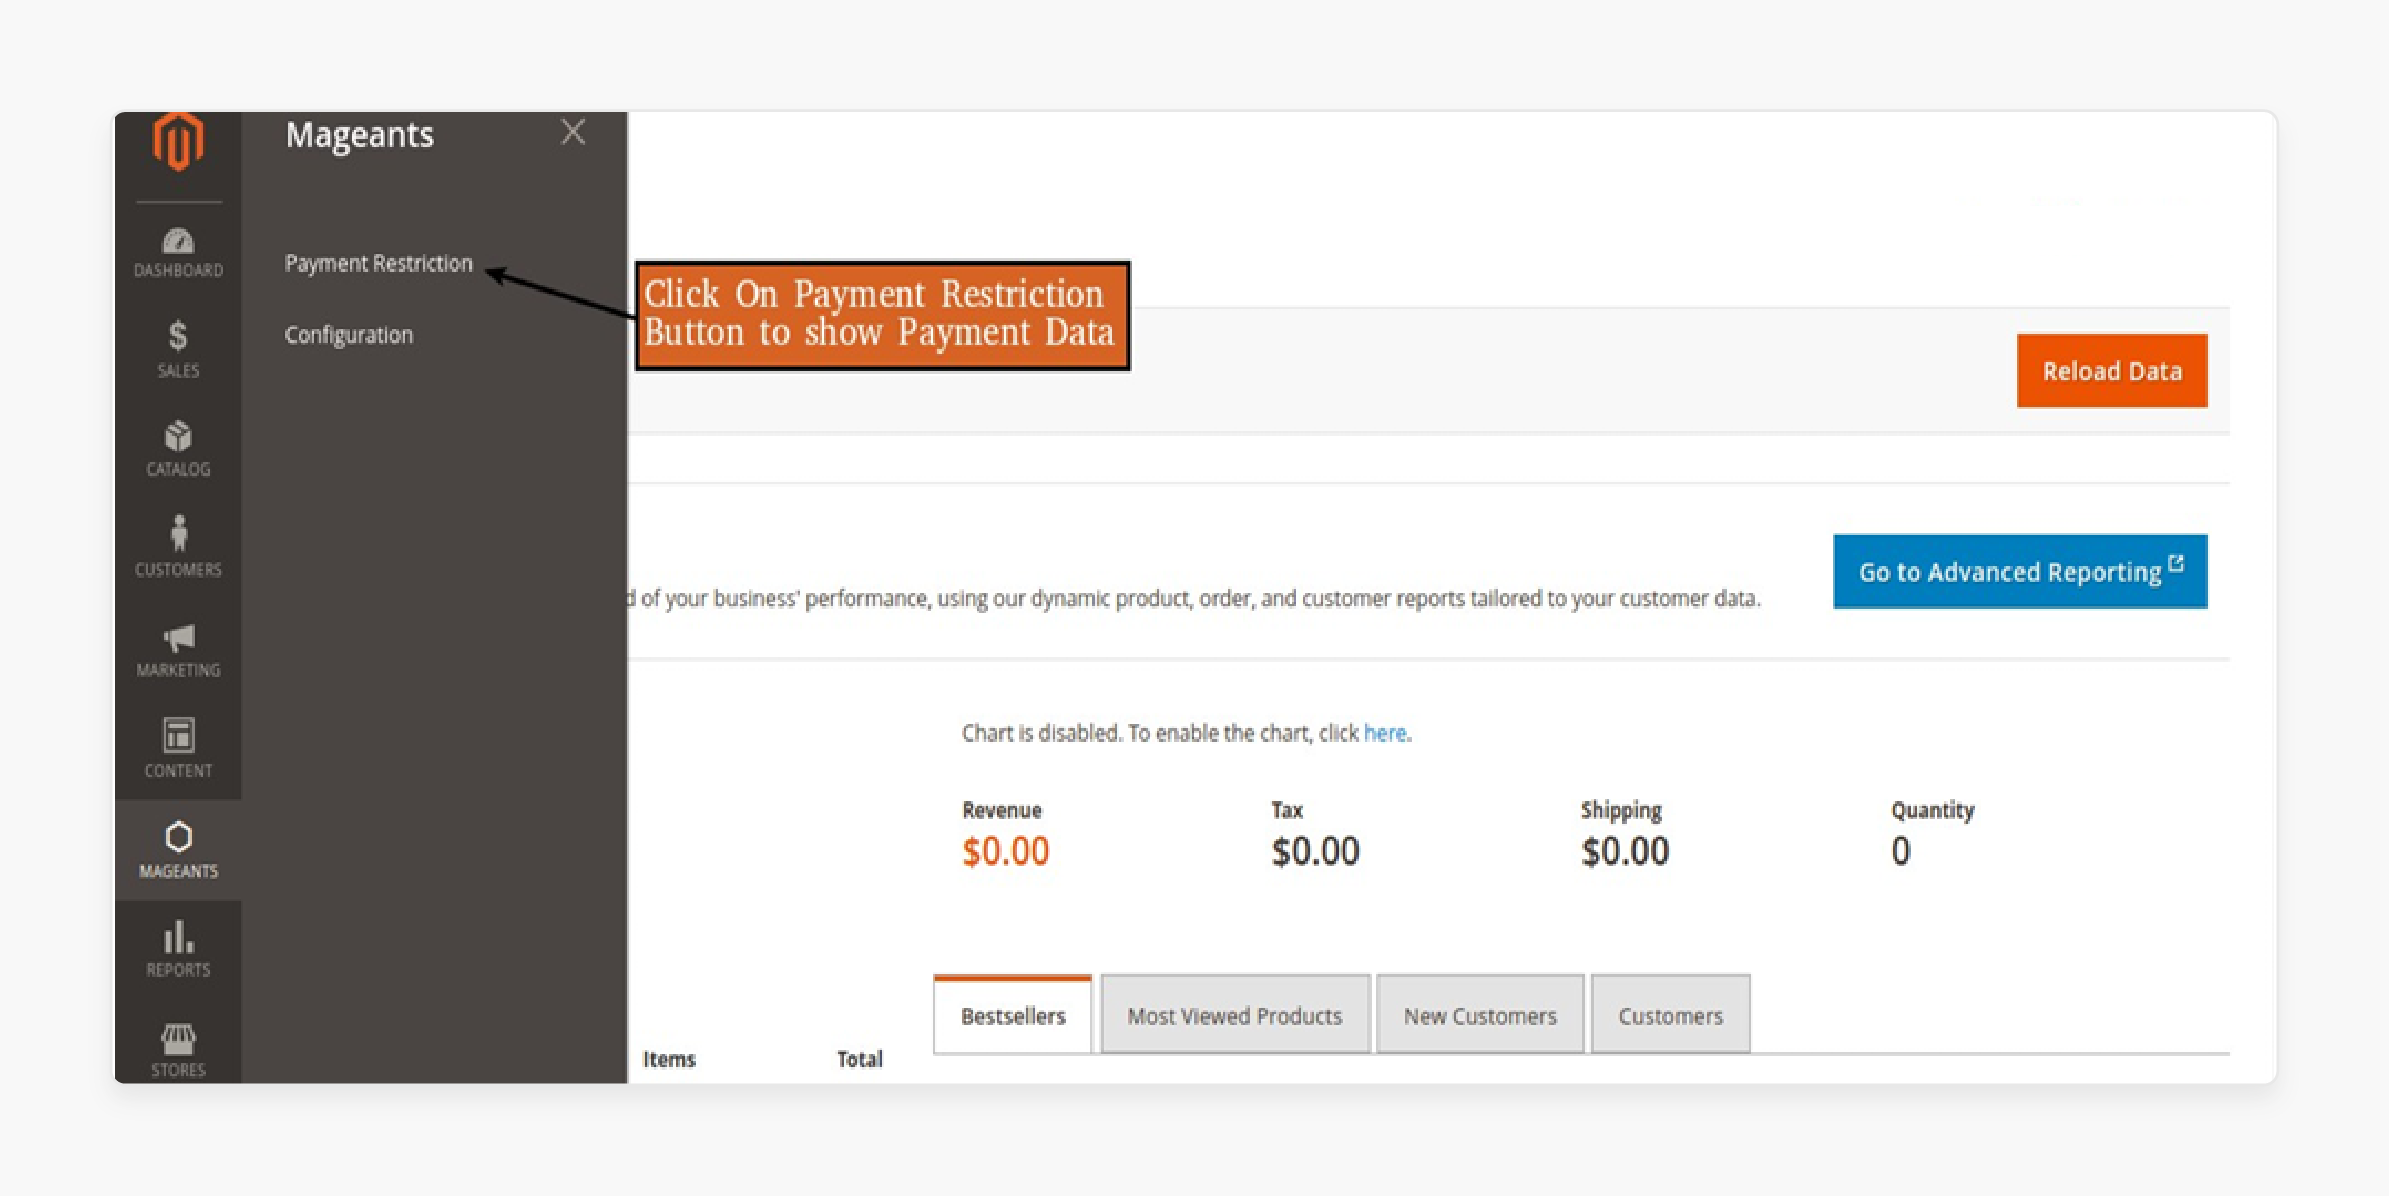This screenshot has width=2389, height=1196.
Task: Click the Revenue $0.00 value
Action: tap(1005, 851)
